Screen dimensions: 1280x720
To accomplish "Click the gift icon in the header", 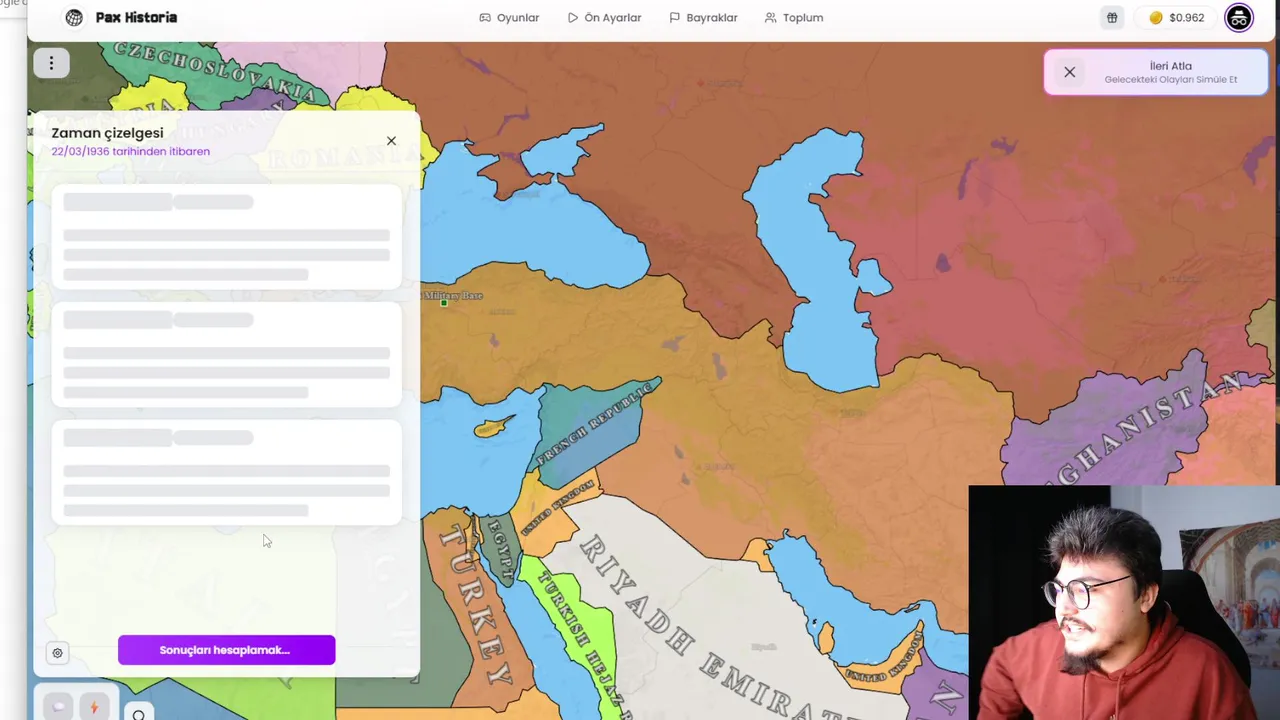I will 1112,17.
